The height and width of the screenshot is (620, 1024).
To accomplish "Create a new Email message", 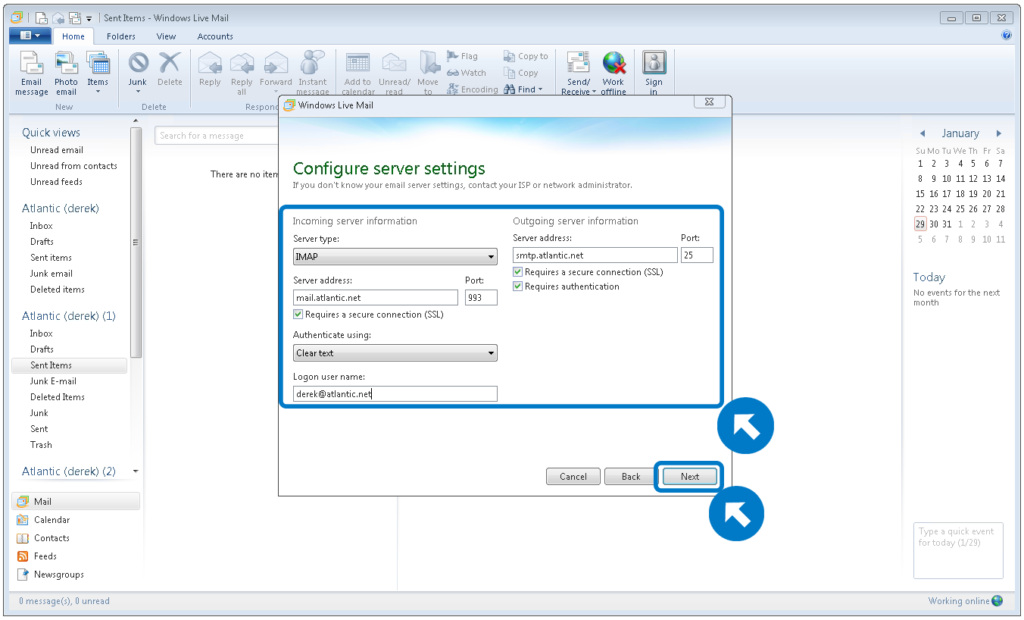I will (x=31, y=70).
